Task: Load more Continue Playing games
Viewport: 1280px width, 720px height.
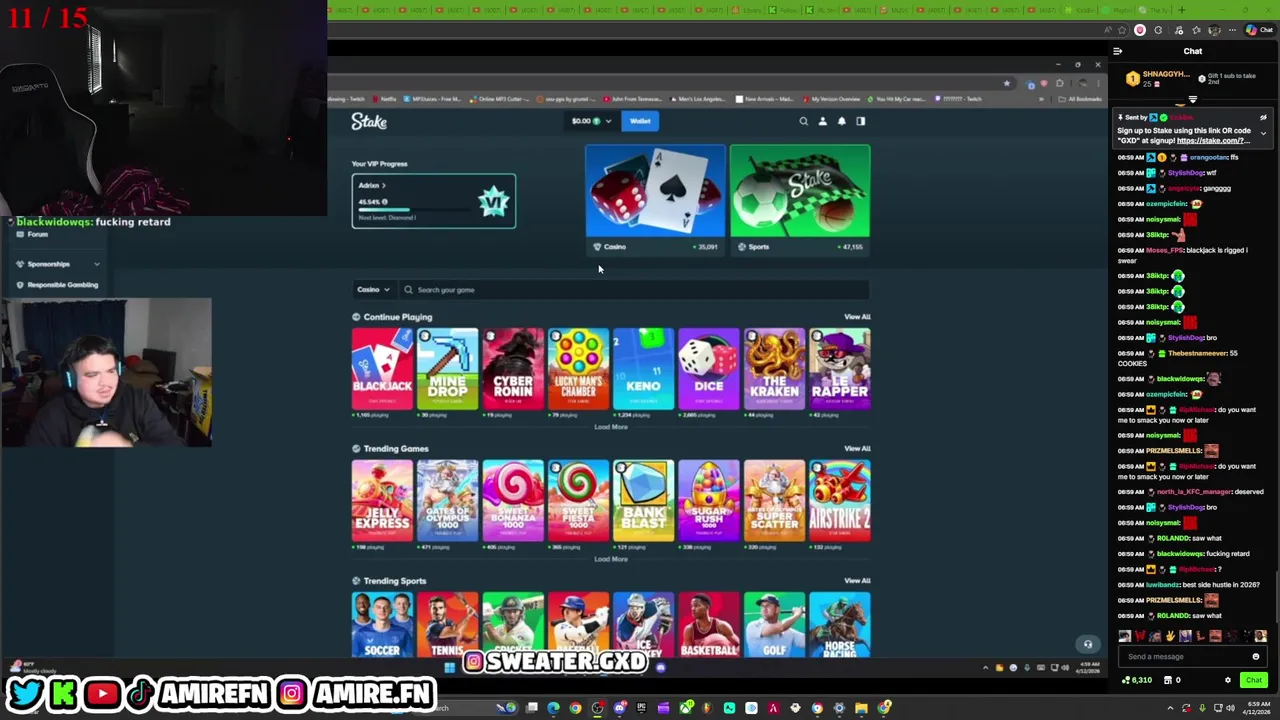Action: (x=611, y=427)
